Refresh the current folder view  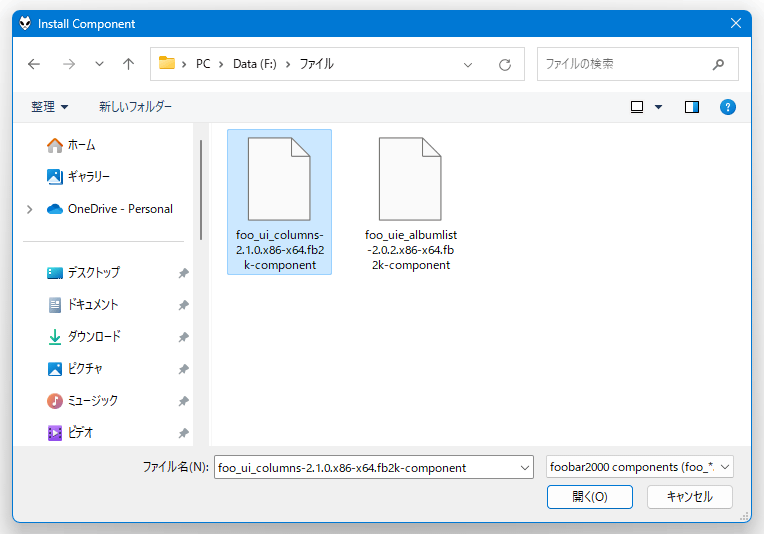[x=505, y=64]
